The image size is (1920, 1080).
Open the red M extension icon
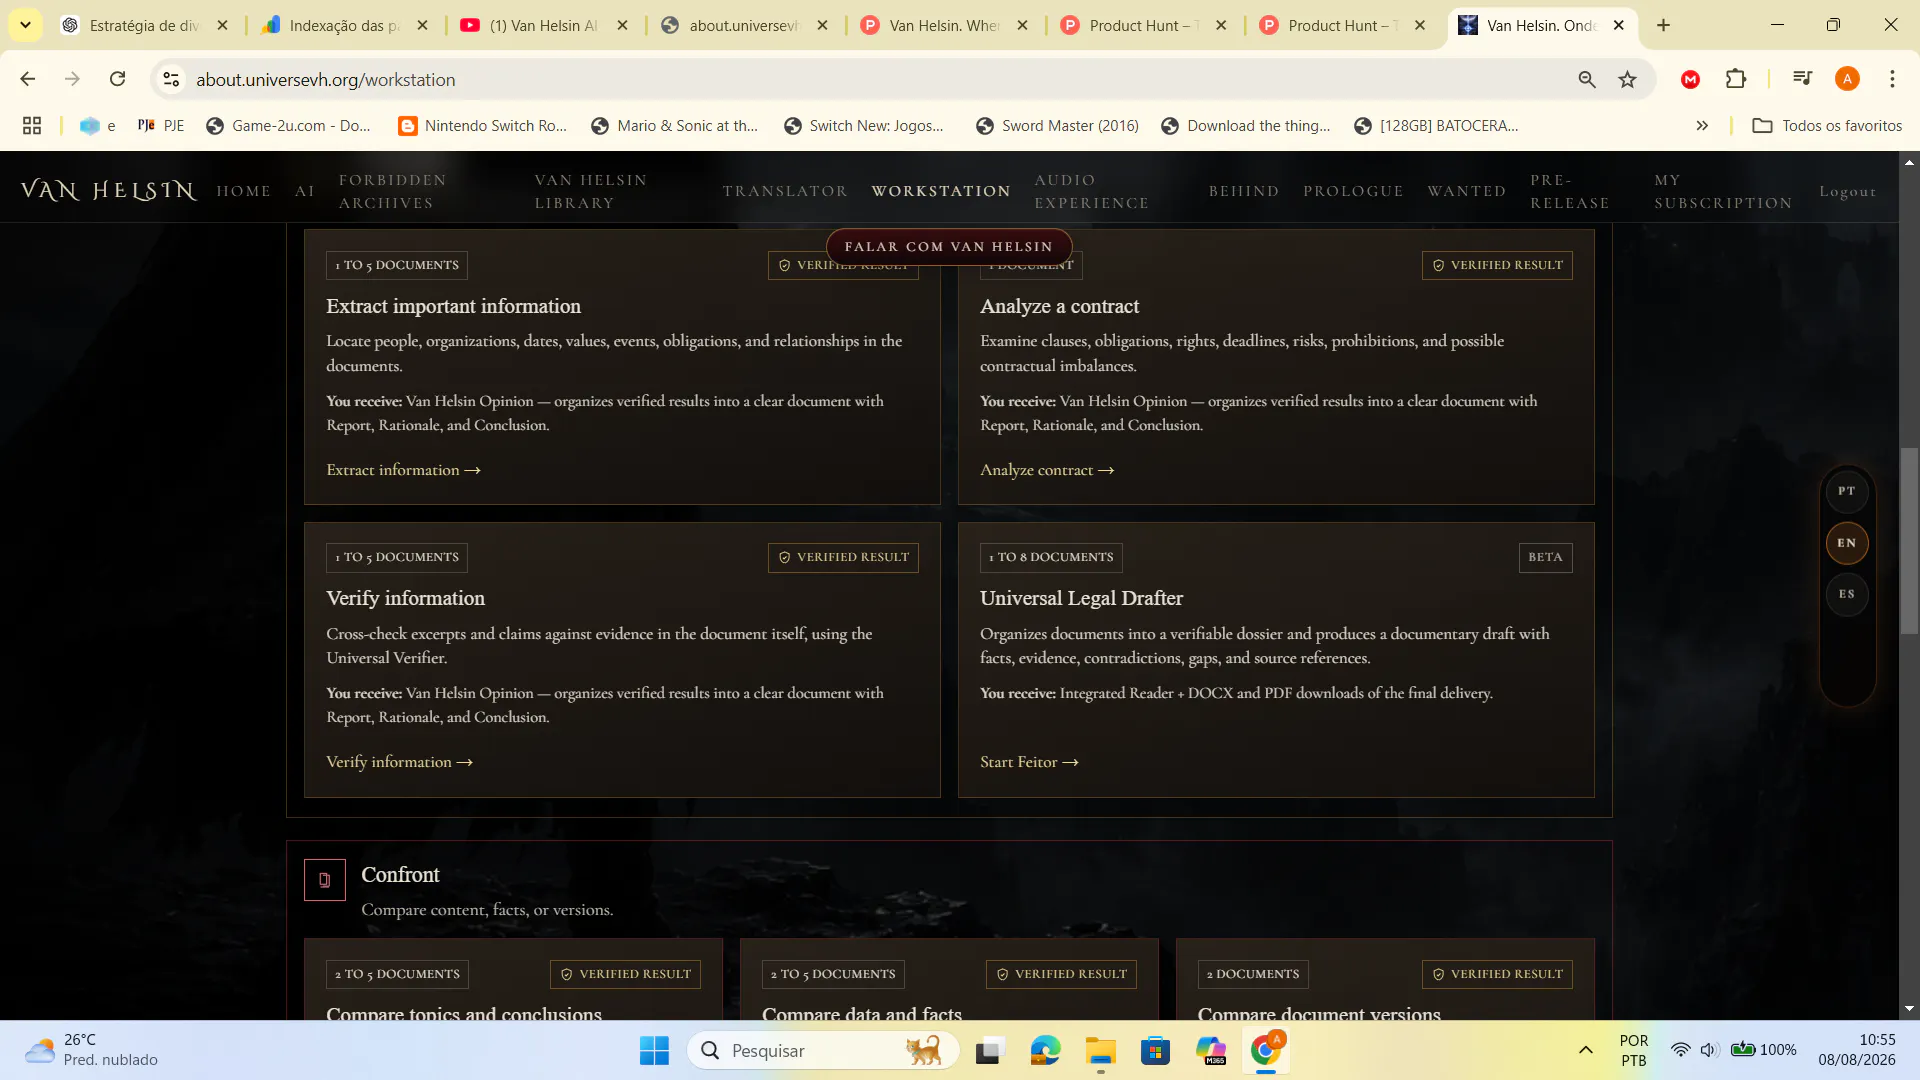(1691, 79)
